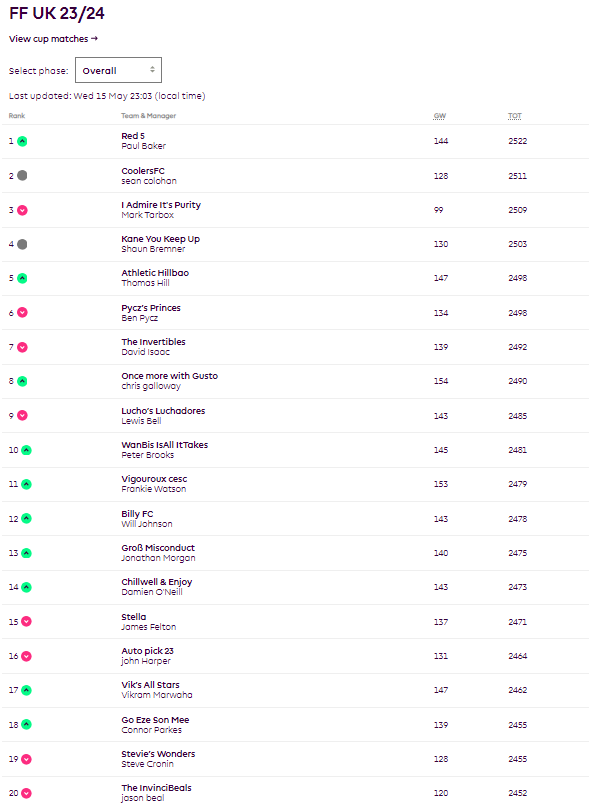View the Groß Misconduct team
This screenshot has width=601, height=807.
pos(158,548)
